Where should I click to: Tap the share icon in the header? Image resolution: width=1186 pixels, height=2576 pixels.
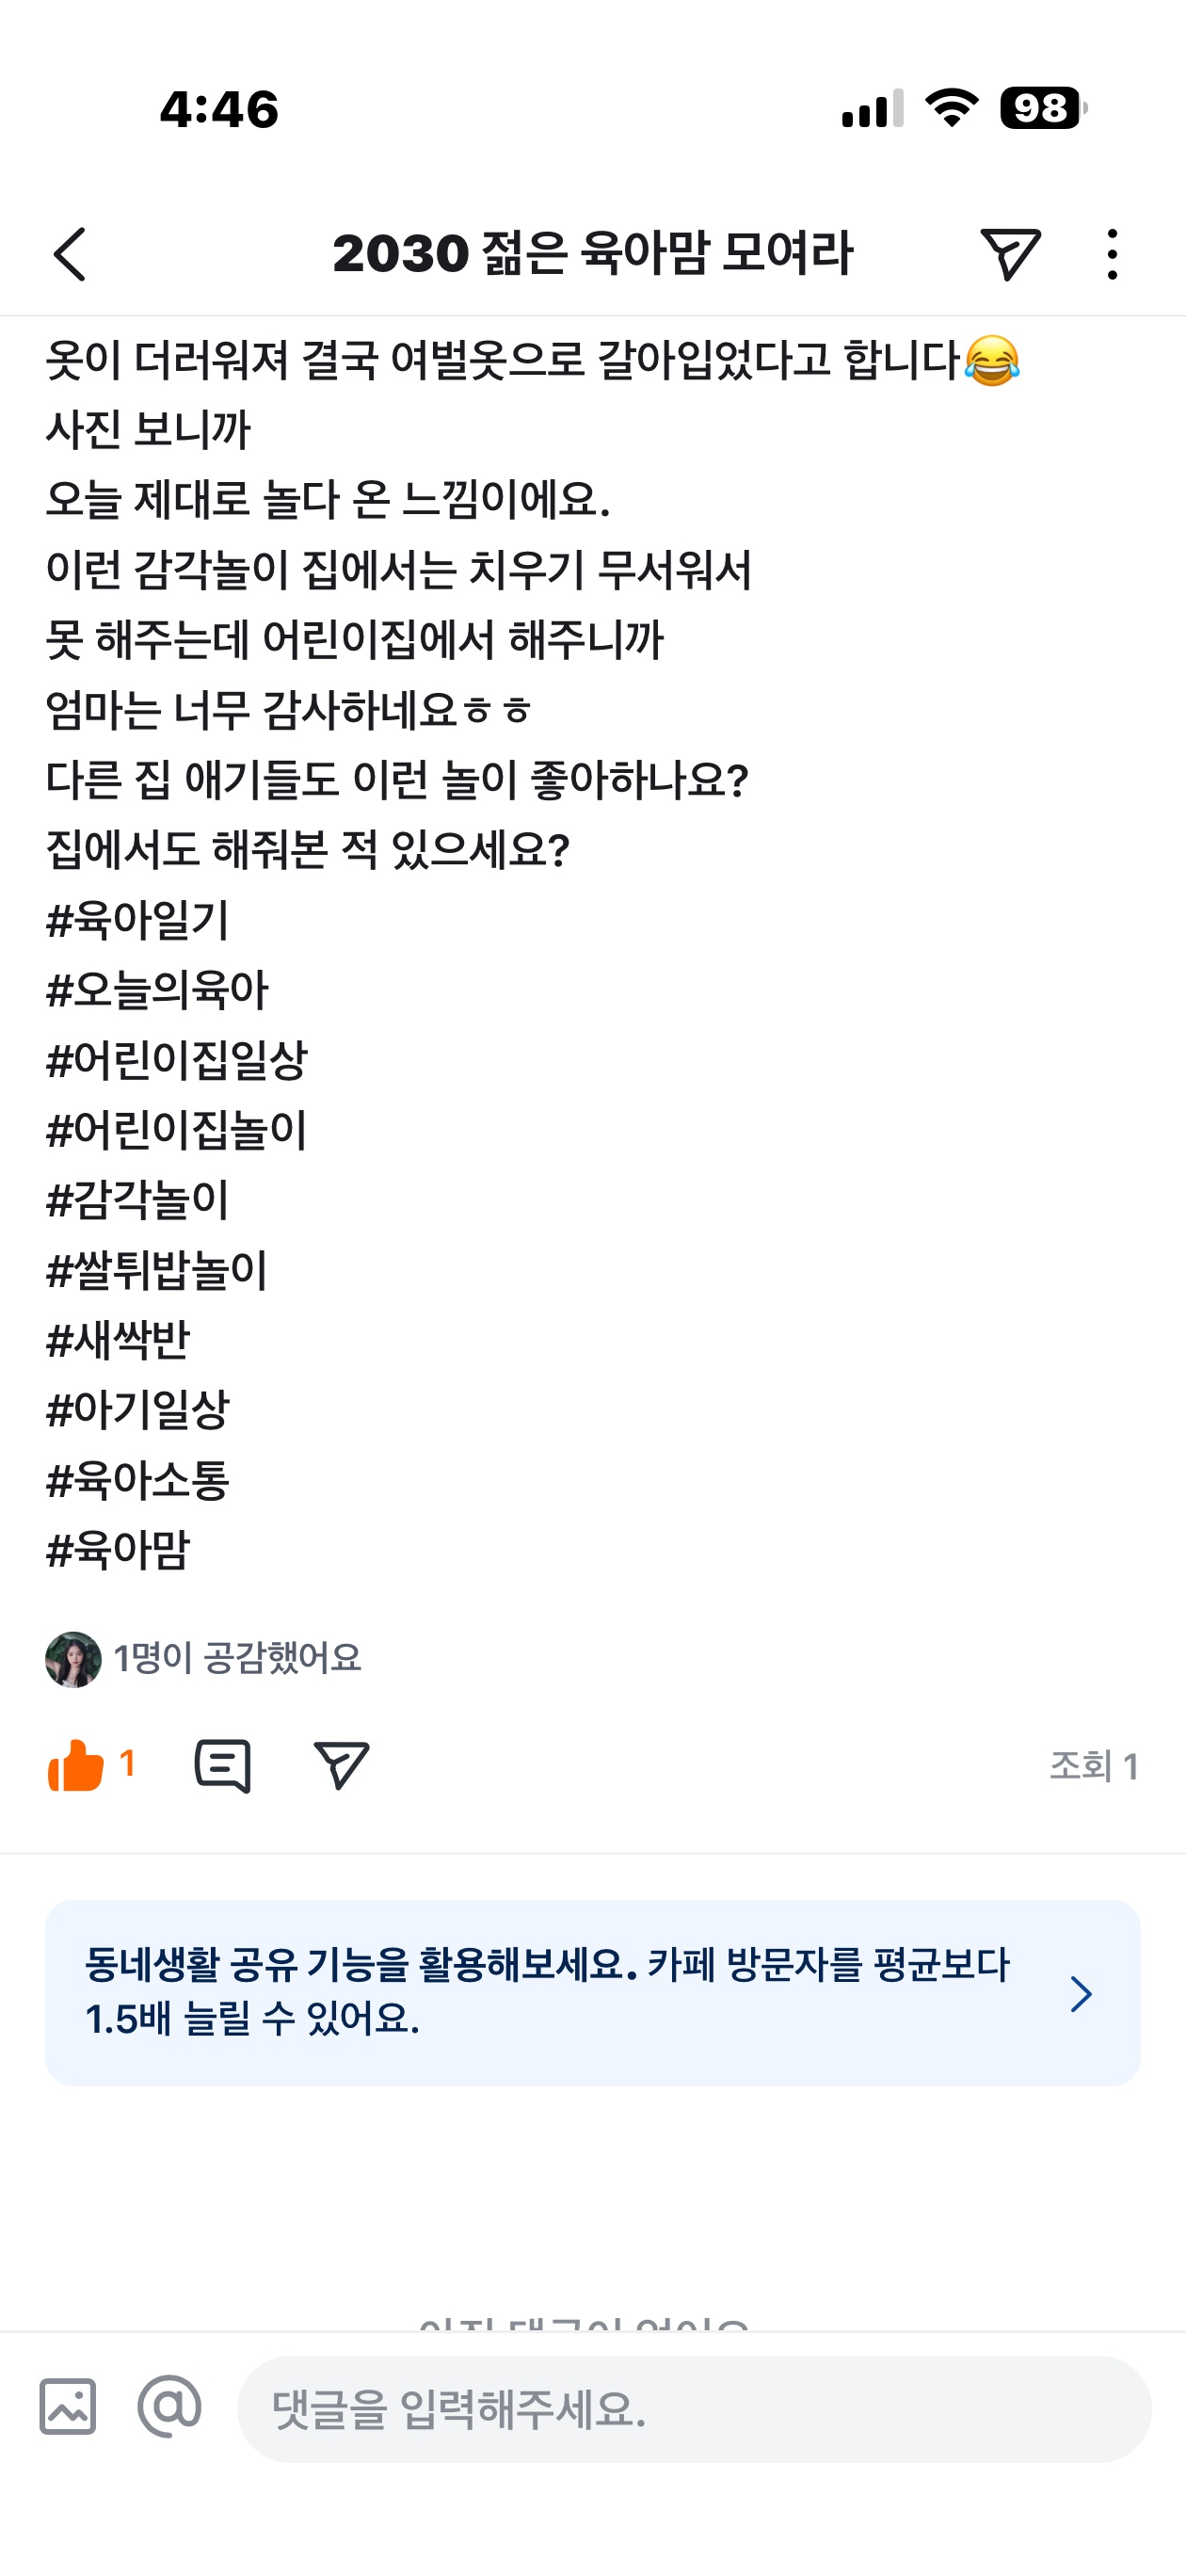click(1010, 254)
